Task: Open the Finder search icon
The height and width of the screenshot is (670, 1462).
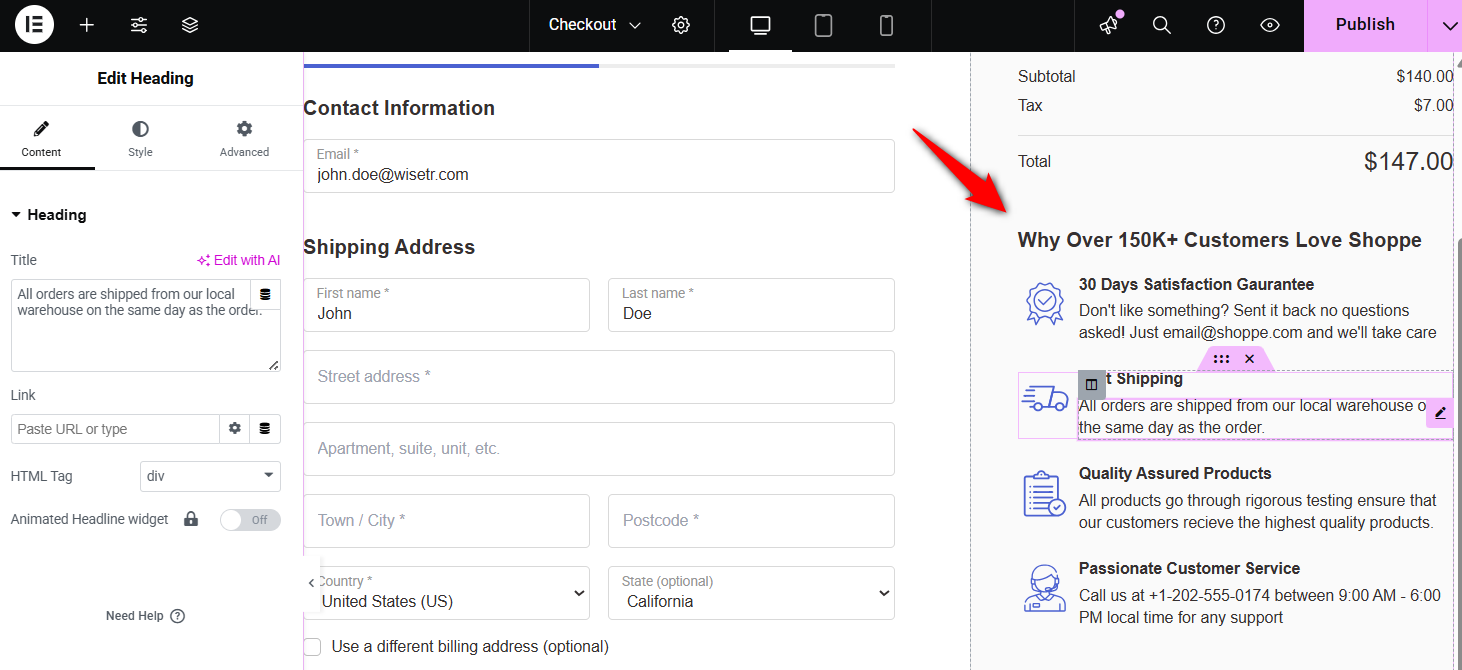Action: (x=1162, y=25)
